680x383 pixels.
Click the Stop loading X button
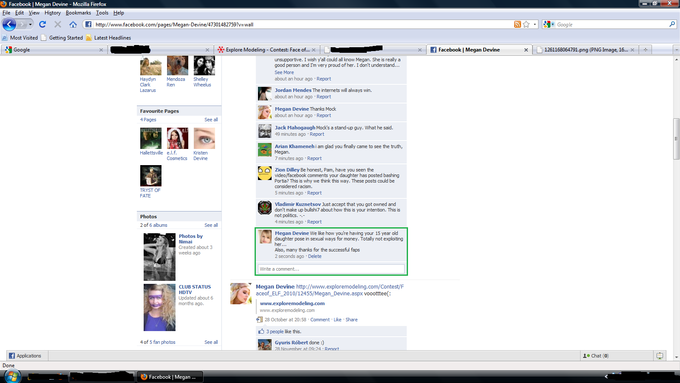[57, 25]
